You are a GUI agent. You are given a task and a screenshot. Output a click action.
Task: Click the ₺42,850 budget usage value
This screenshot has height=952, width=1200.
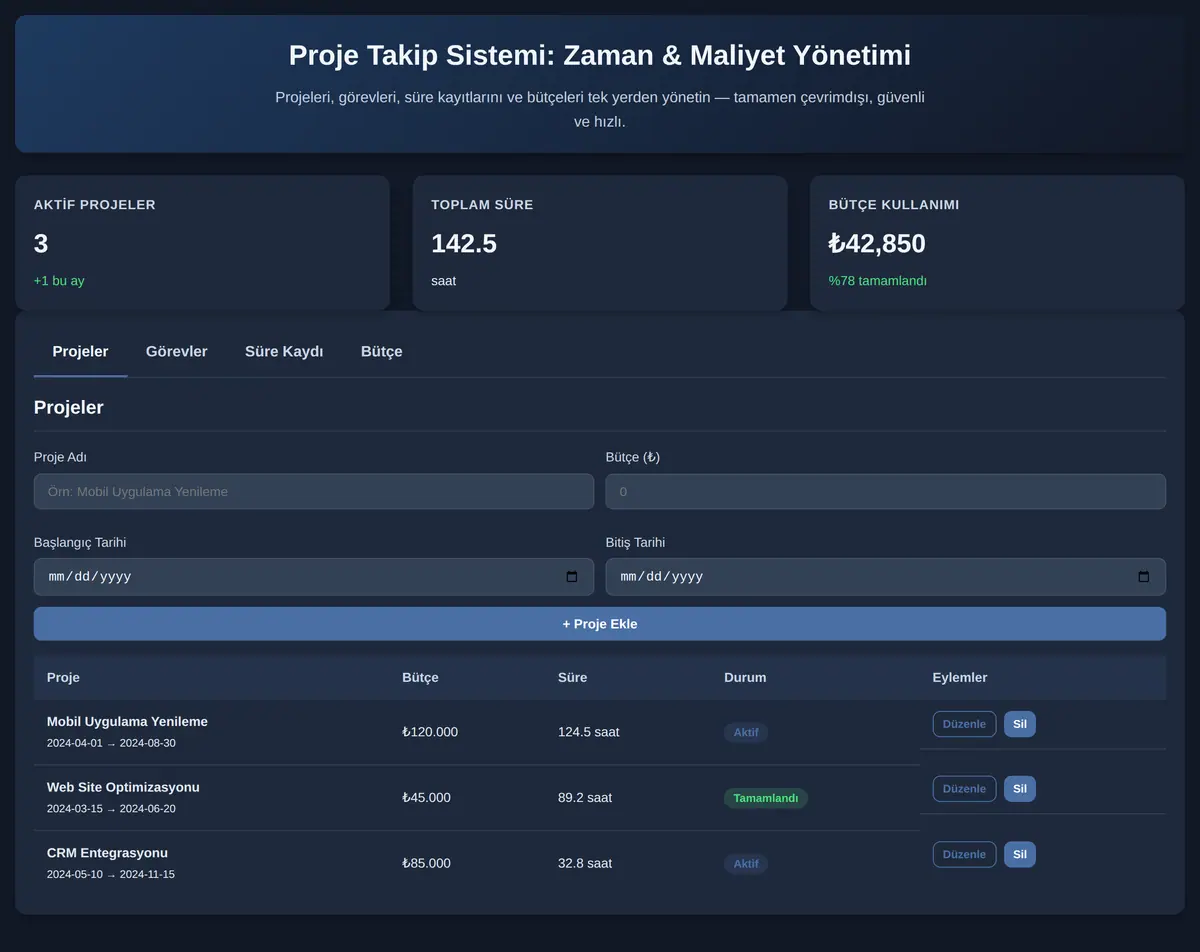[877, 244]
